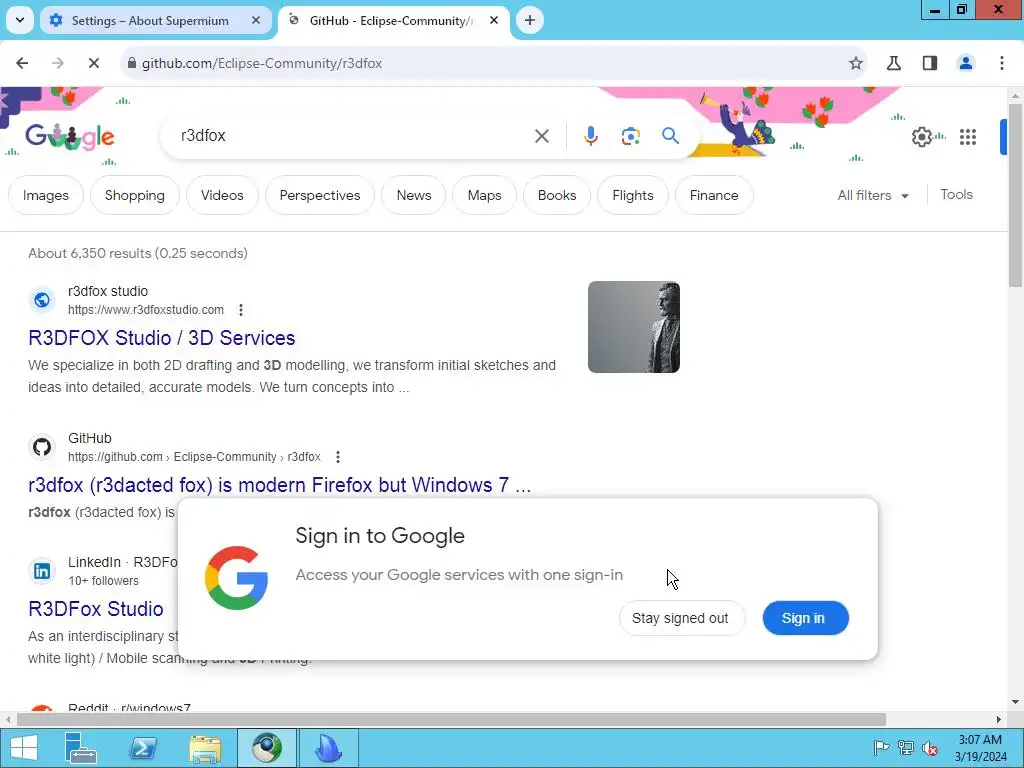The height and width of the screenshot is (768, 1024).
Task: Click the https://www.r3dfoxstudio.com URL text
Action: coord(146,310)
